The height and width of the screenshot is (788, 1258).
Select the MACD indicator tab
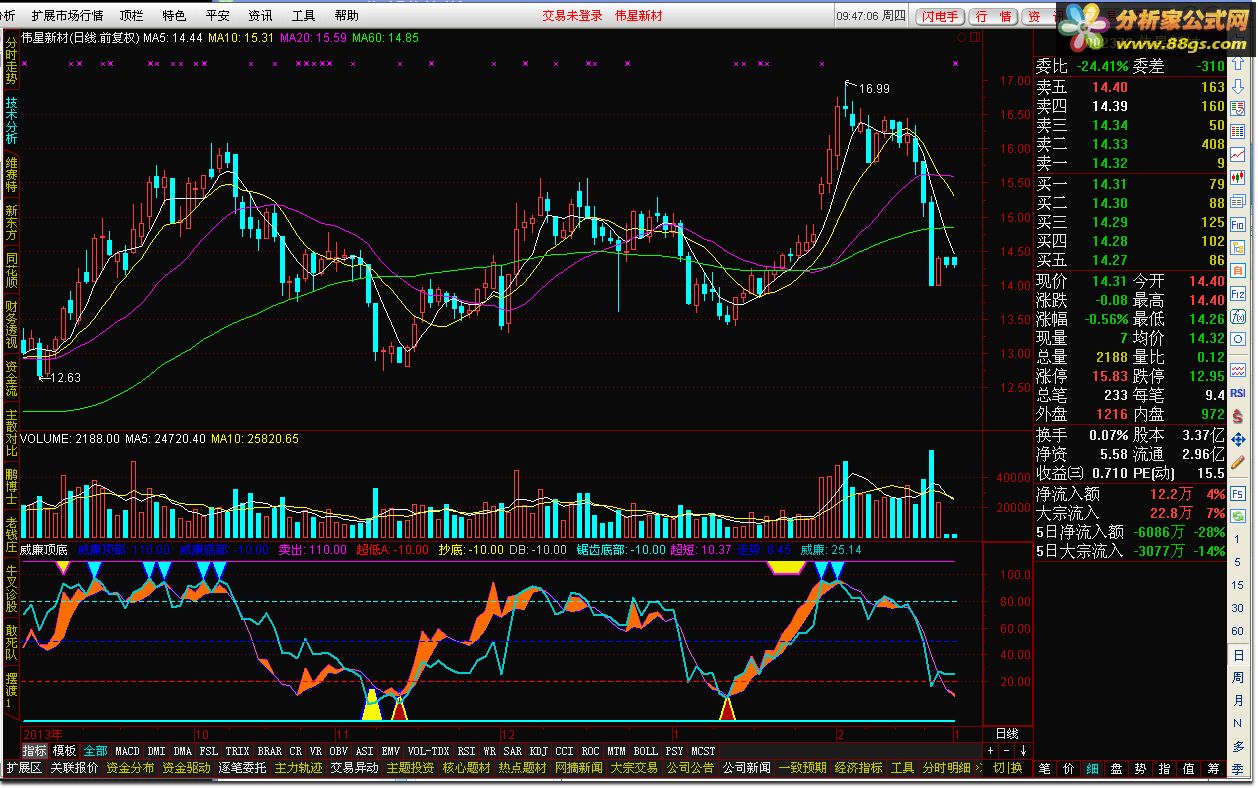(x=127, y=750)
